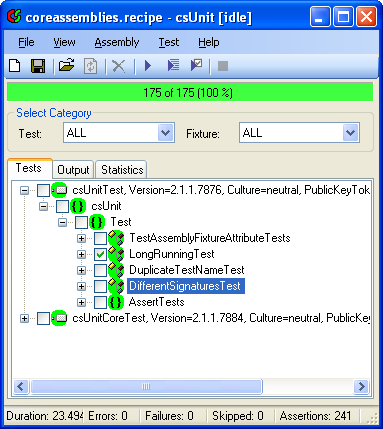The image size is (383, 429).
Task: Expand the DifferentSignaturesTest node
Action: [81, 286]
